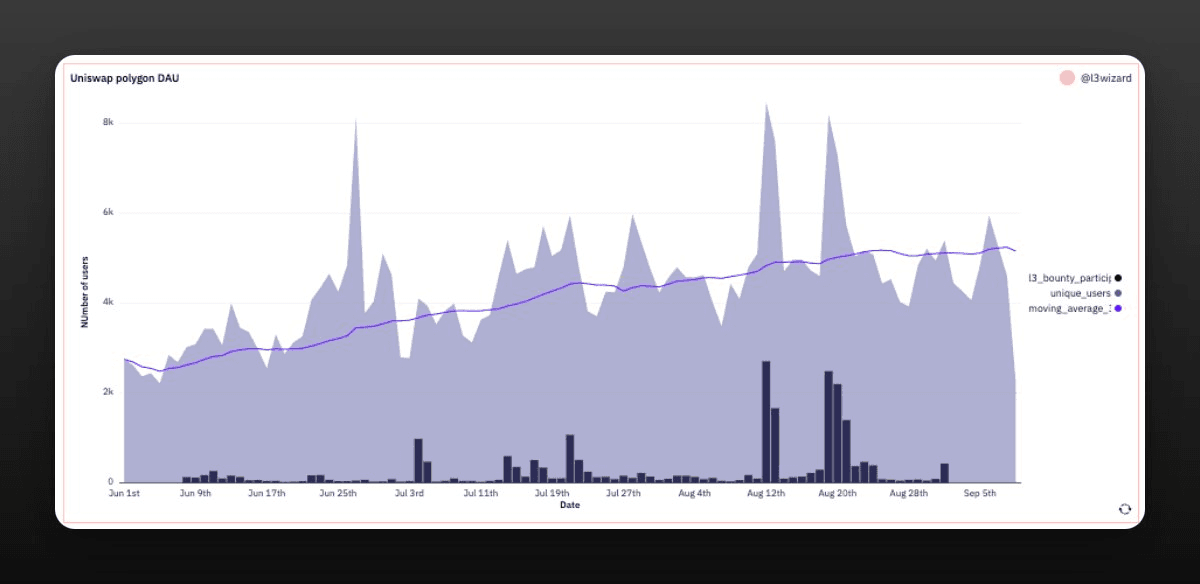Click the 0 y-axis label

[112, 482]
